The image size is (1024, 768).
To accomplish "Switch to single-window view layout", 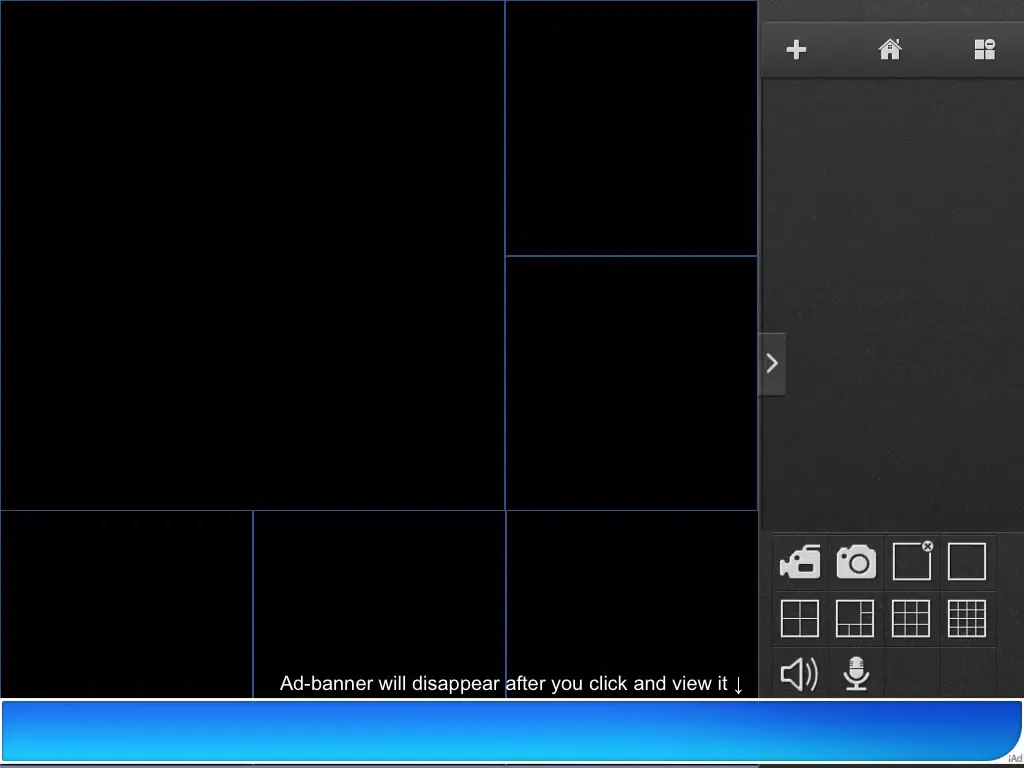I will click(967, 561).
